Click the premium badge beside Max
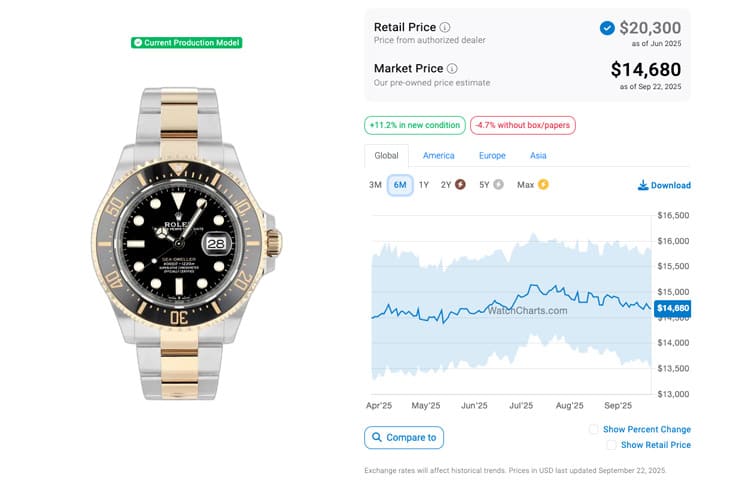This screenshot has width=730, height=482. (544, 185)
